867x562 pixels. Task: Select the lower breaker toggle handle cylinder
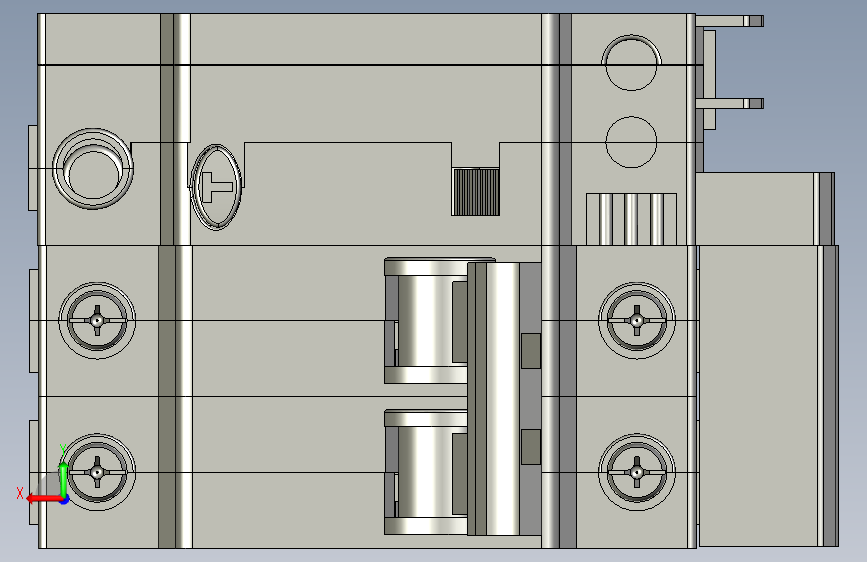point(426,472)
